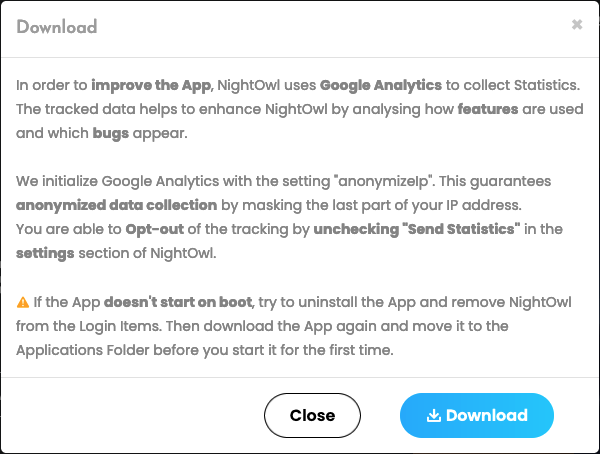Click the "Applications Folder" text
The width and height of the screenshot is (600, 454).
[x=83, y=350]
